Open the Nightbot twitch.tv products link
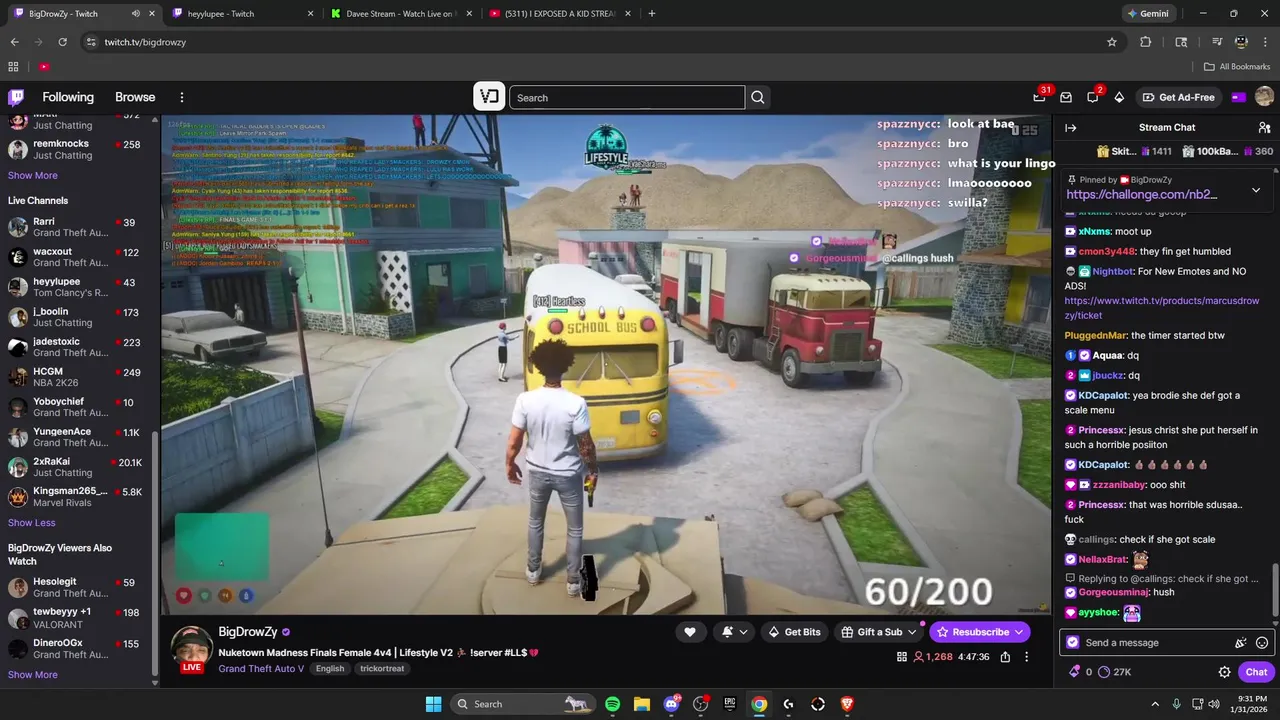1280x720 pixels. tap(1161, 307)
